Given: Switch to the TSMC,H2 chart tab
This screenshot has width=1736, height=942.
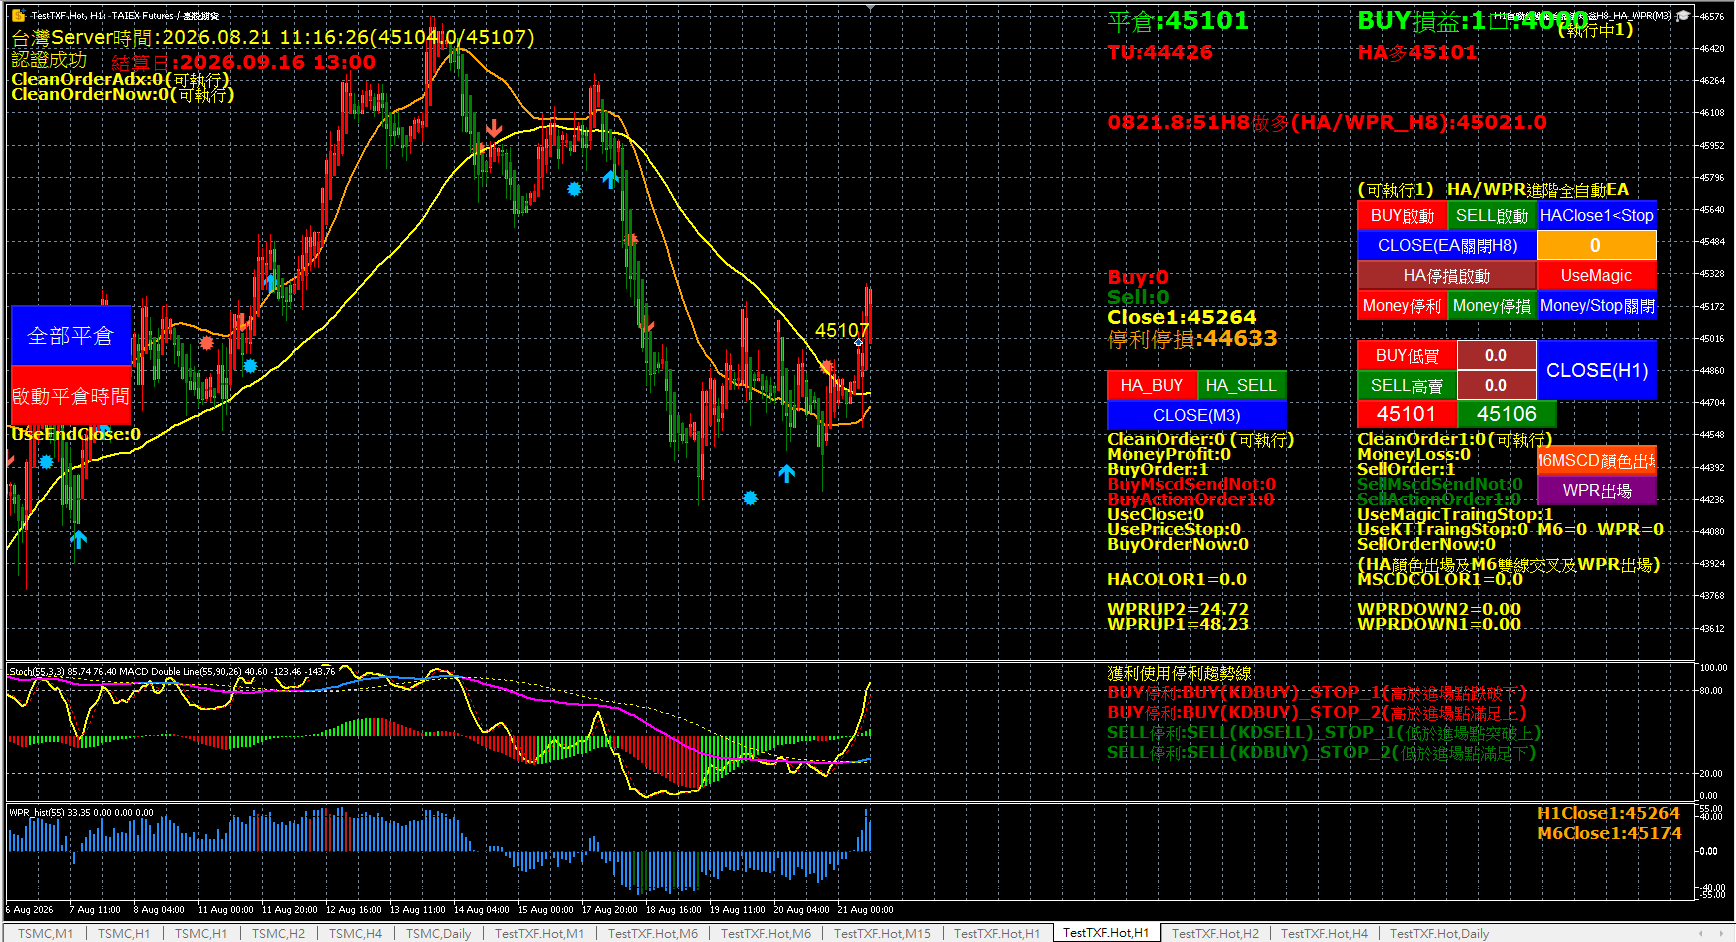Looking at the screenshot, I should click(278, 933).
